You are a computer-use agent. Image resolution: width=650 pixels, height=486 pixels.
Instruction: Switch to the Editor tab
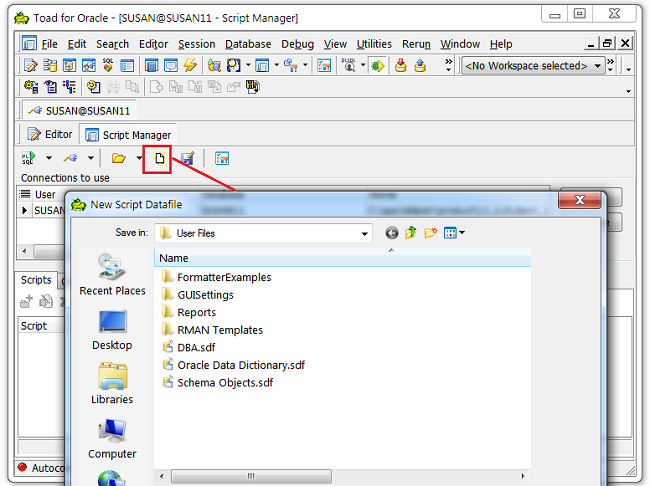(x=50, y=134)
